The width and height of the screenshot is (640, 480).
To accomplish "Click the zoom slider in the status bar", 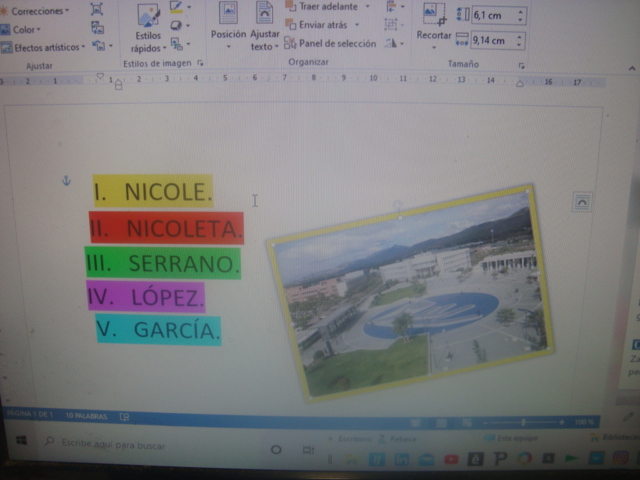I will (523, 422).
